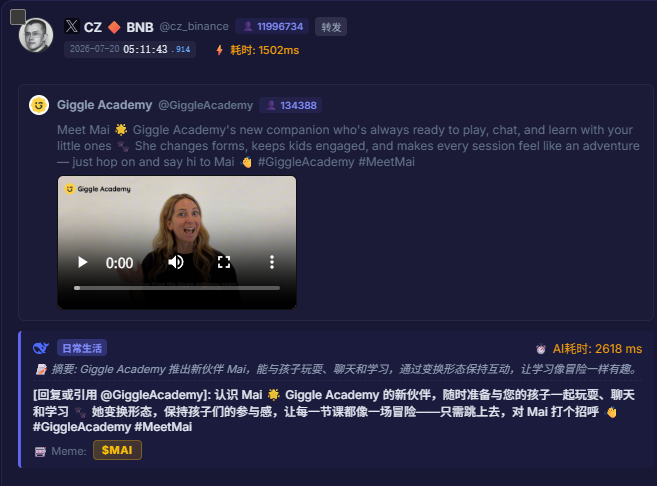Open the CZ BNB display name
The height and width of the screenshot is (486, 657).
pyautogui.click(x=119, y=27)
